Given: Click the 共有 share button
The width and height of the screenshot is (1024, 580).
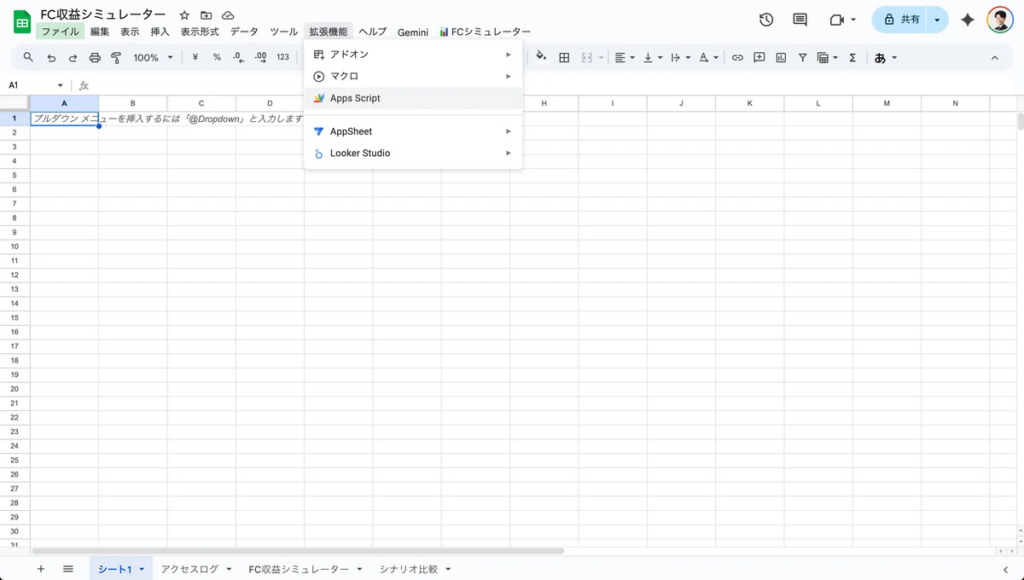Looking at the screenshot, I should pyautogui.click(x=900, y=19).
